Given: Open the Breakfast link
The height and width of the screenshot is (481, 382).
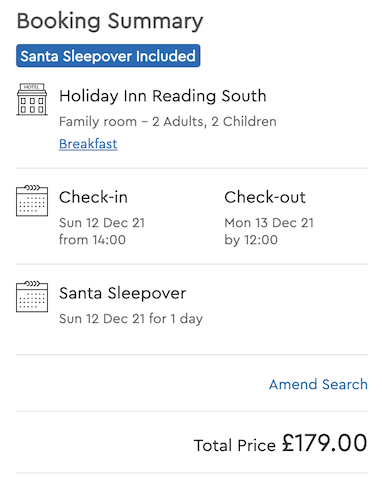Looking at the screenshot, I should click(88, 144).
